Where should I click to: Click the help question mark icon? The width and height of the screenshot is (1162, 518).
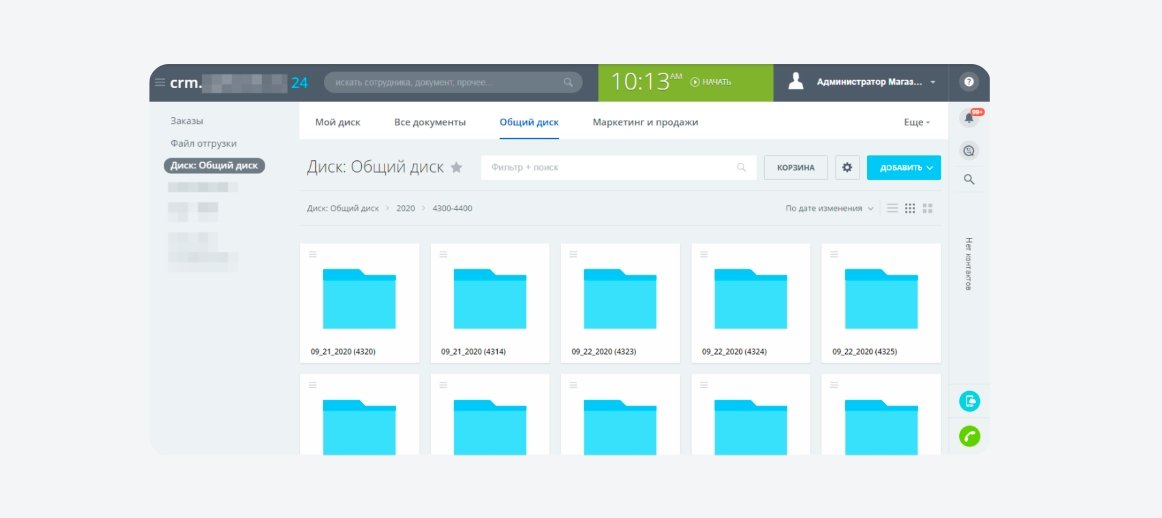[969, 82]
